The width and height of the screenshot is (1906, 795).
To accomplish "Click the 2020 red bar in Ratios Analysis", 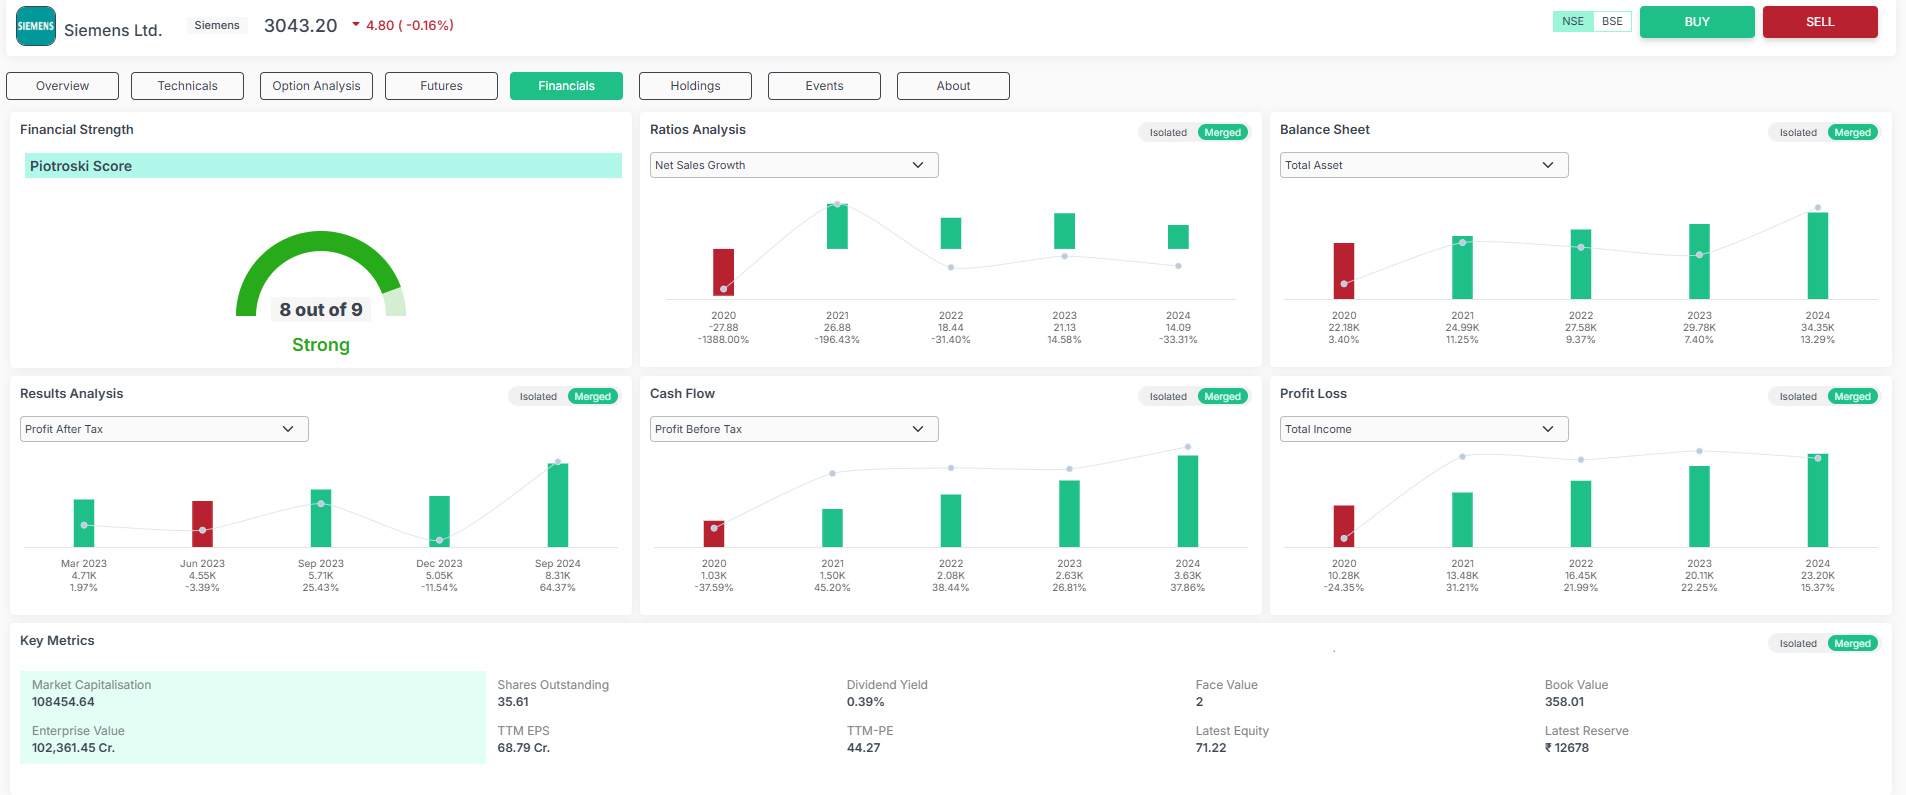I will coord(723,272).
